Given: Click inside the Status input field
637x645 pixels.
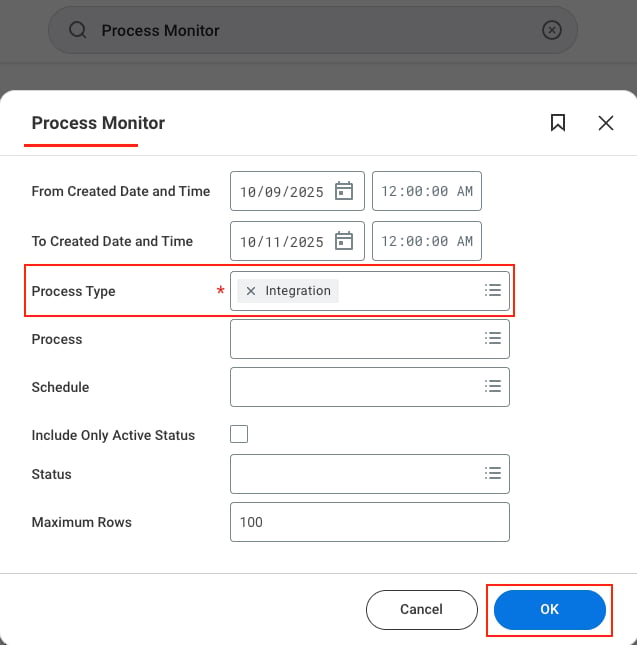Looking at the screenshot, I should point(370,474).
